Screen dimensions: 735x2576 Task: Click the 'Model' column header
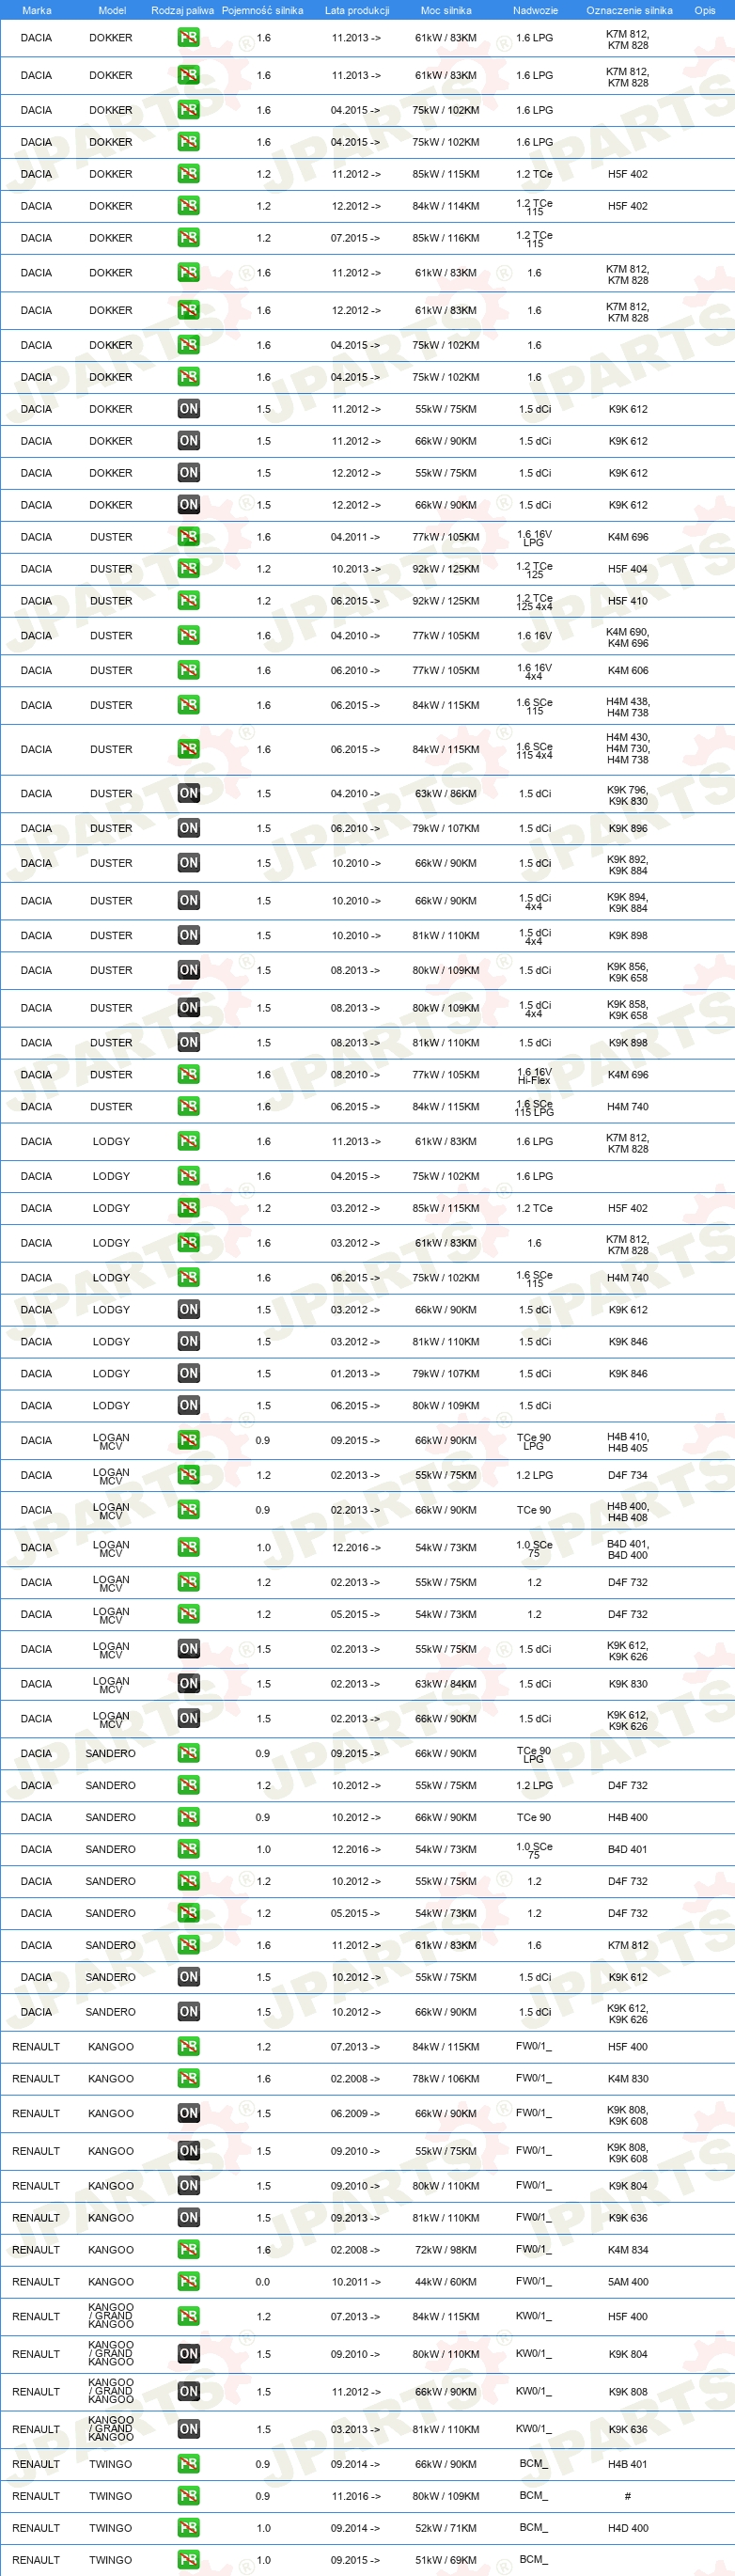click(112, 10)
